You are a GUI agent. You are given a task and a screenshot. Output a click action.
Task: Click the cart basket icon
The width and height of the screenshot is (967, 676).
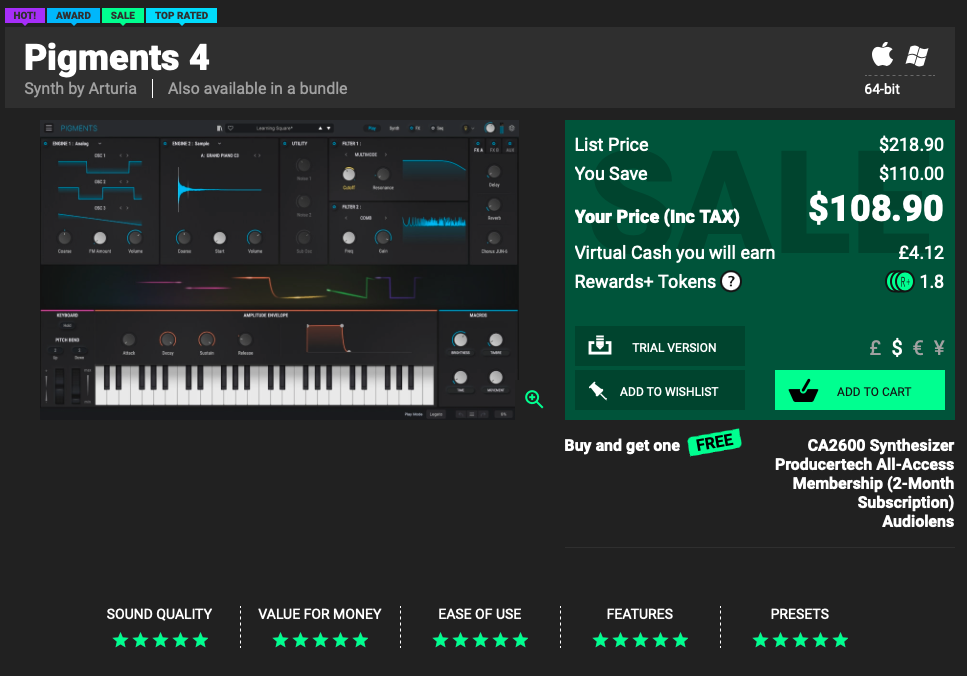pyautogui.click(x=804, y=390)
